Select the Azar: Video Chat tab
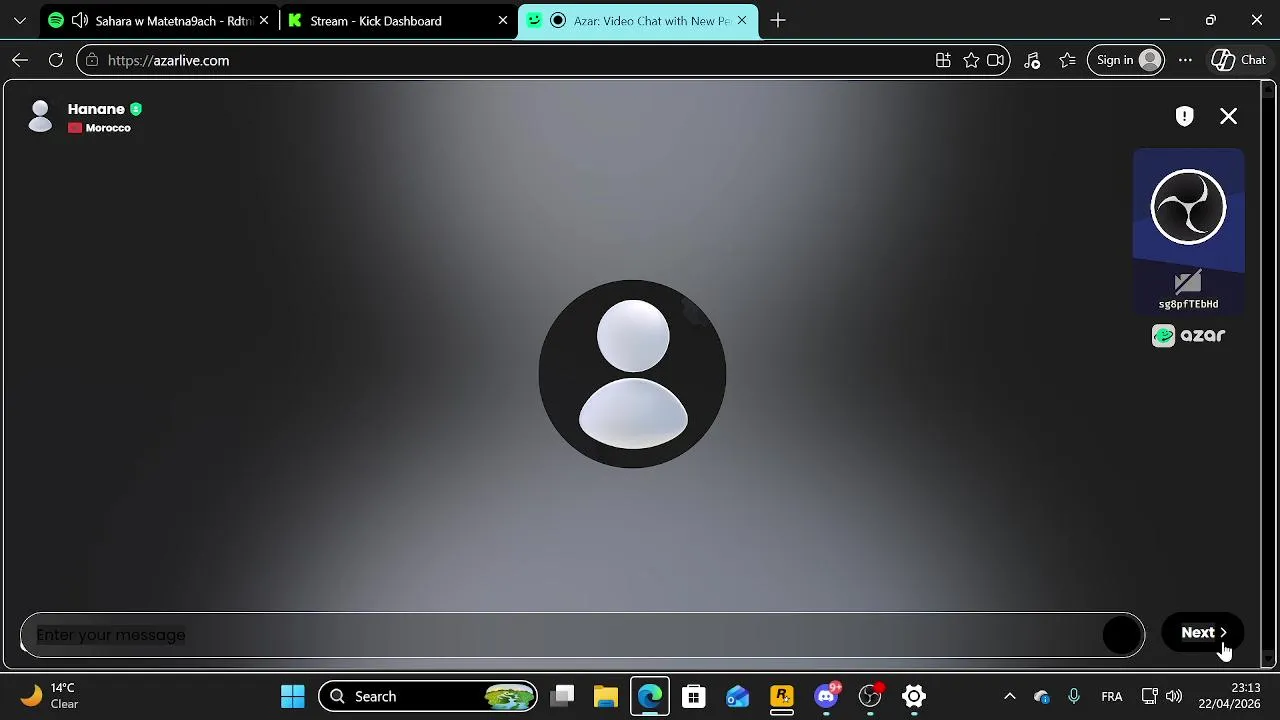Screen dimensions: 1280x720 640,20
